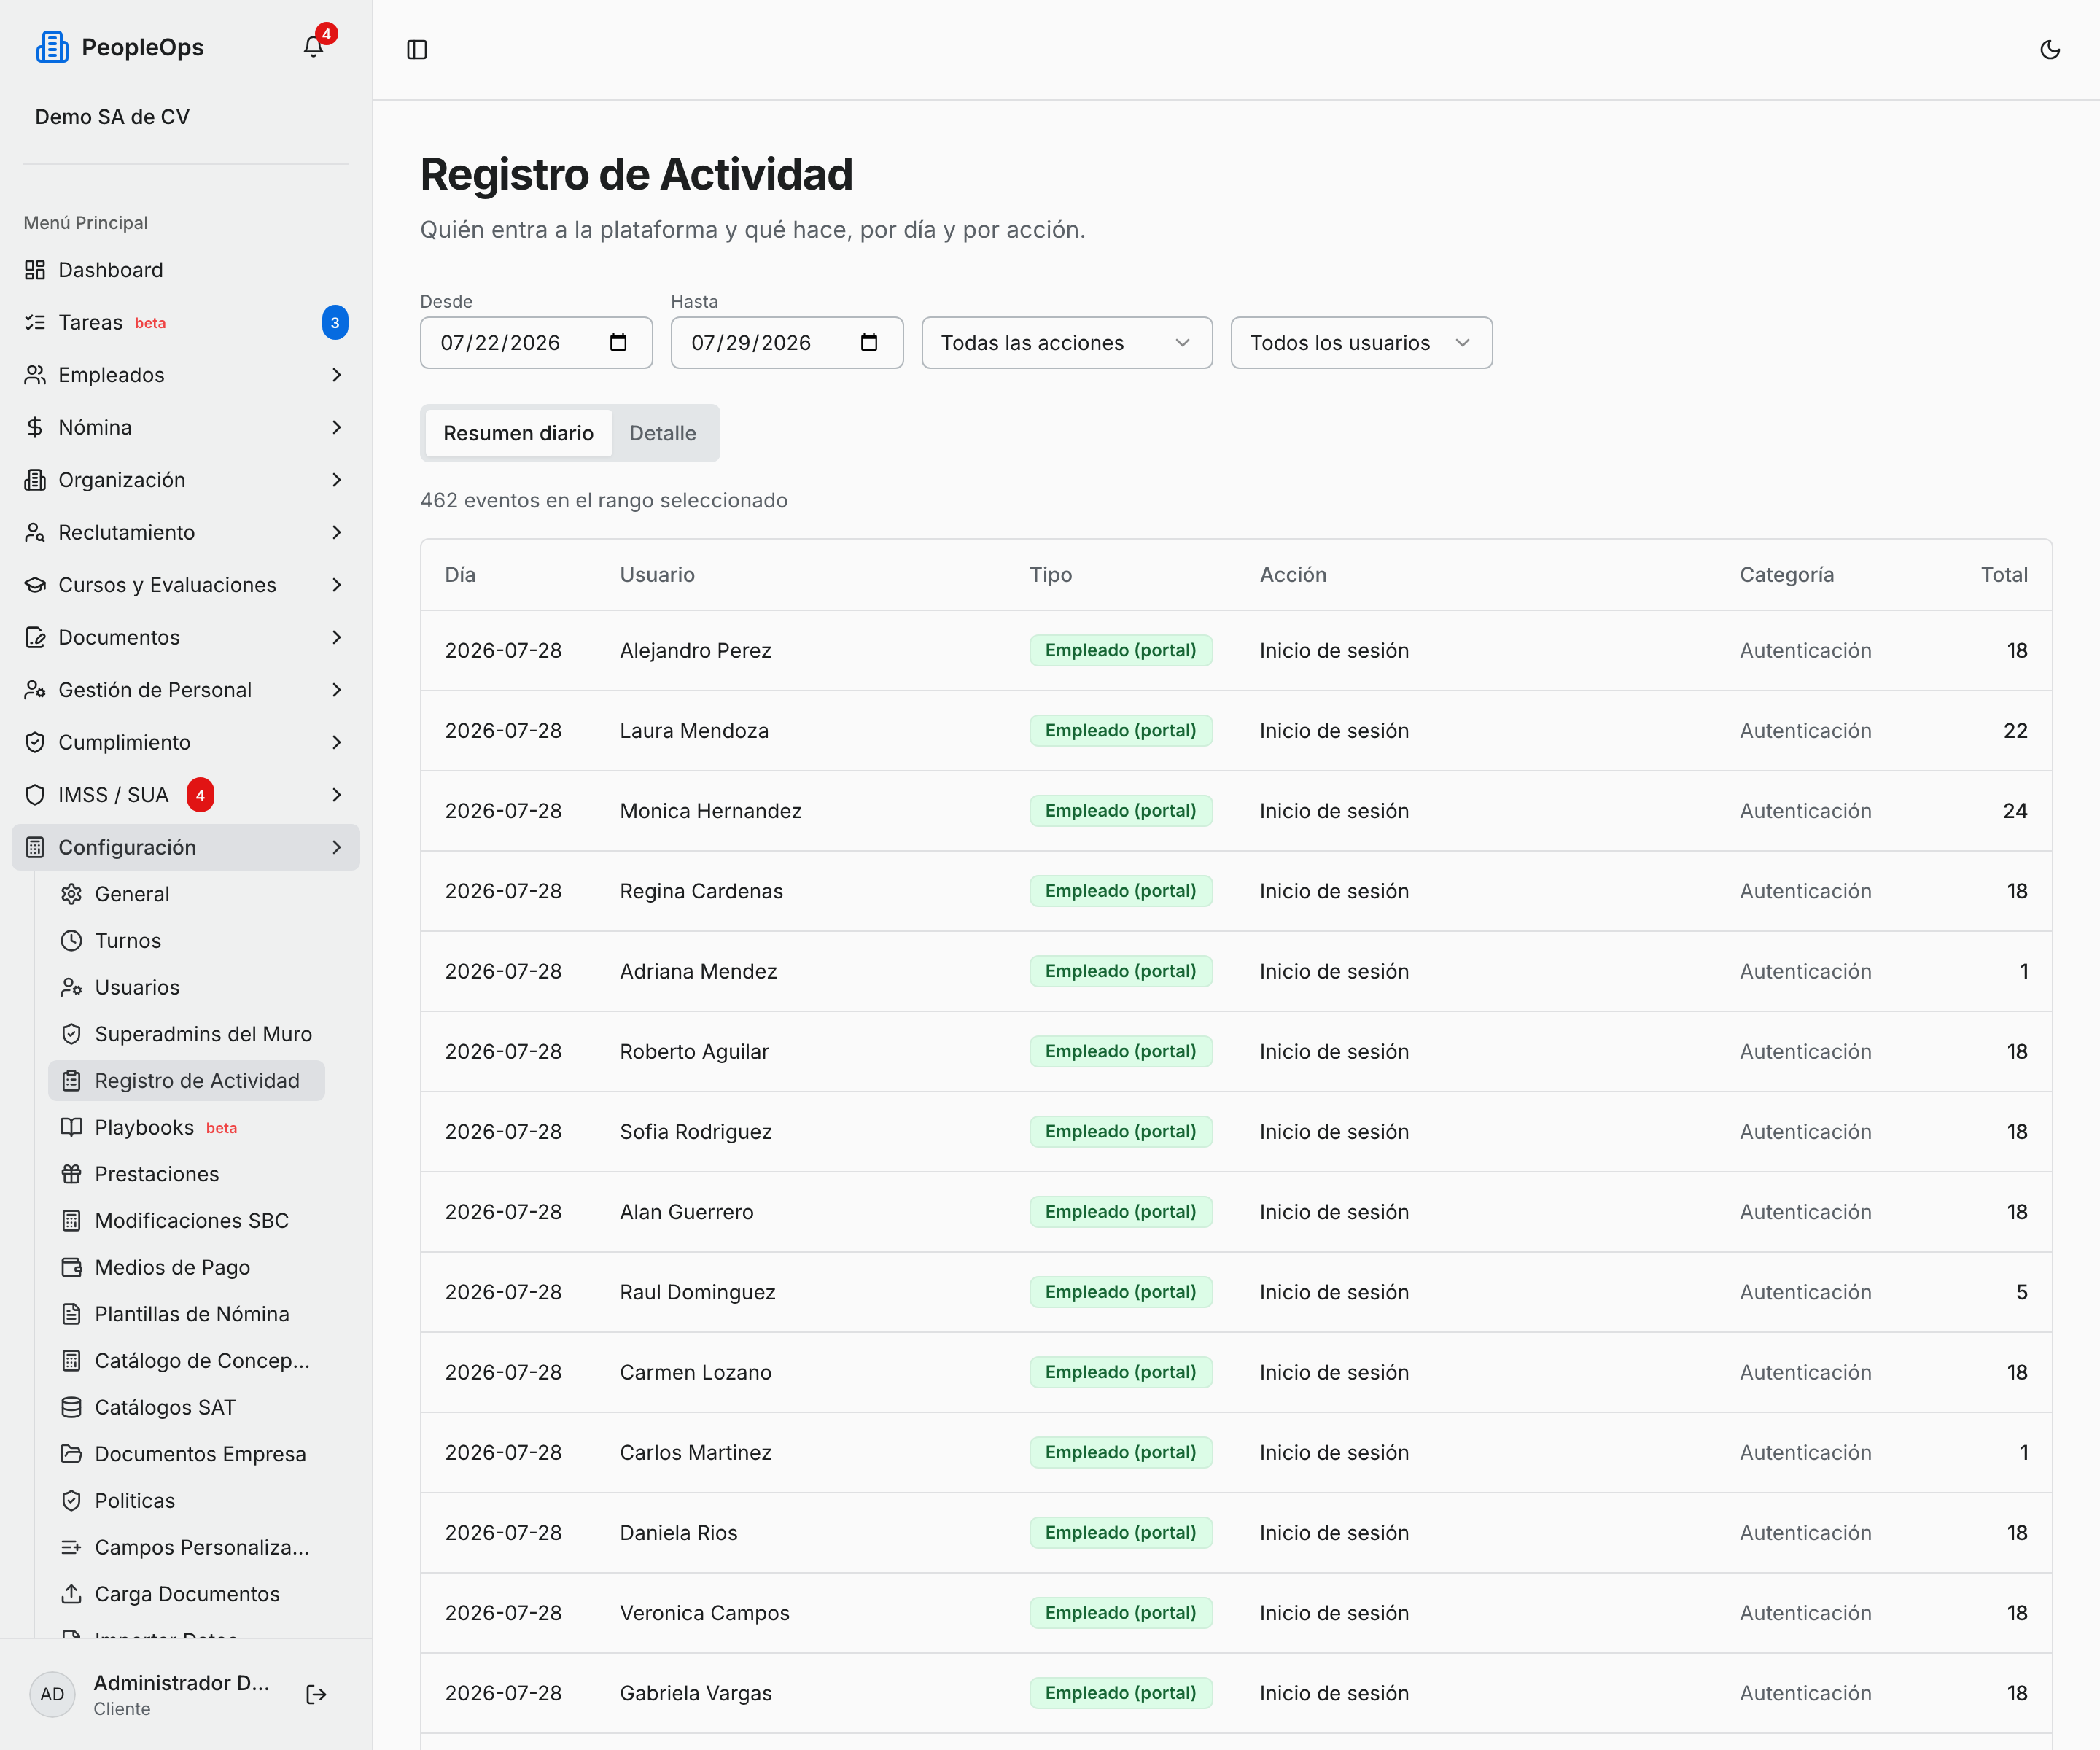Click the Playbooks book icon
The height and width of the screenshot is (1750, 2100).
click(71, 1127)
